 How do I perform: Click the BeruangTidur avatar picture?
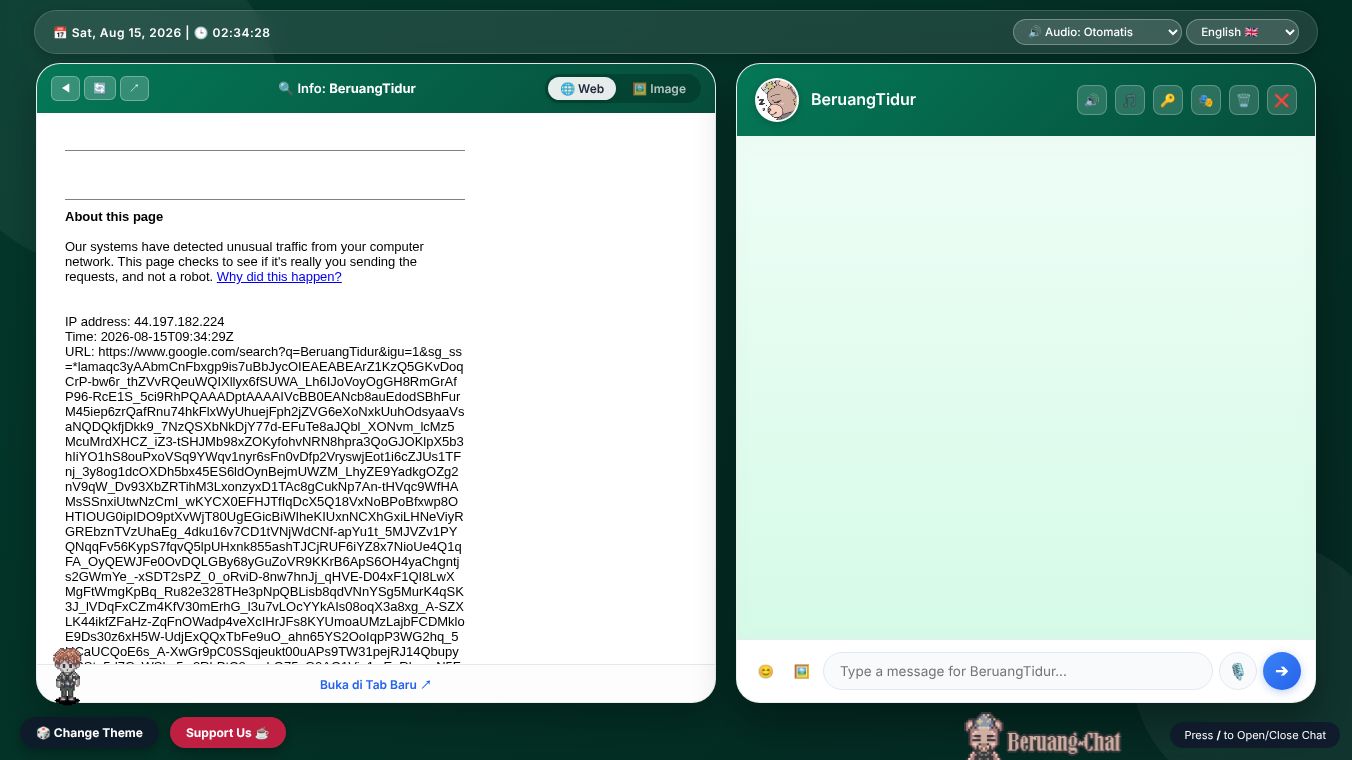(x=777, y=100)
